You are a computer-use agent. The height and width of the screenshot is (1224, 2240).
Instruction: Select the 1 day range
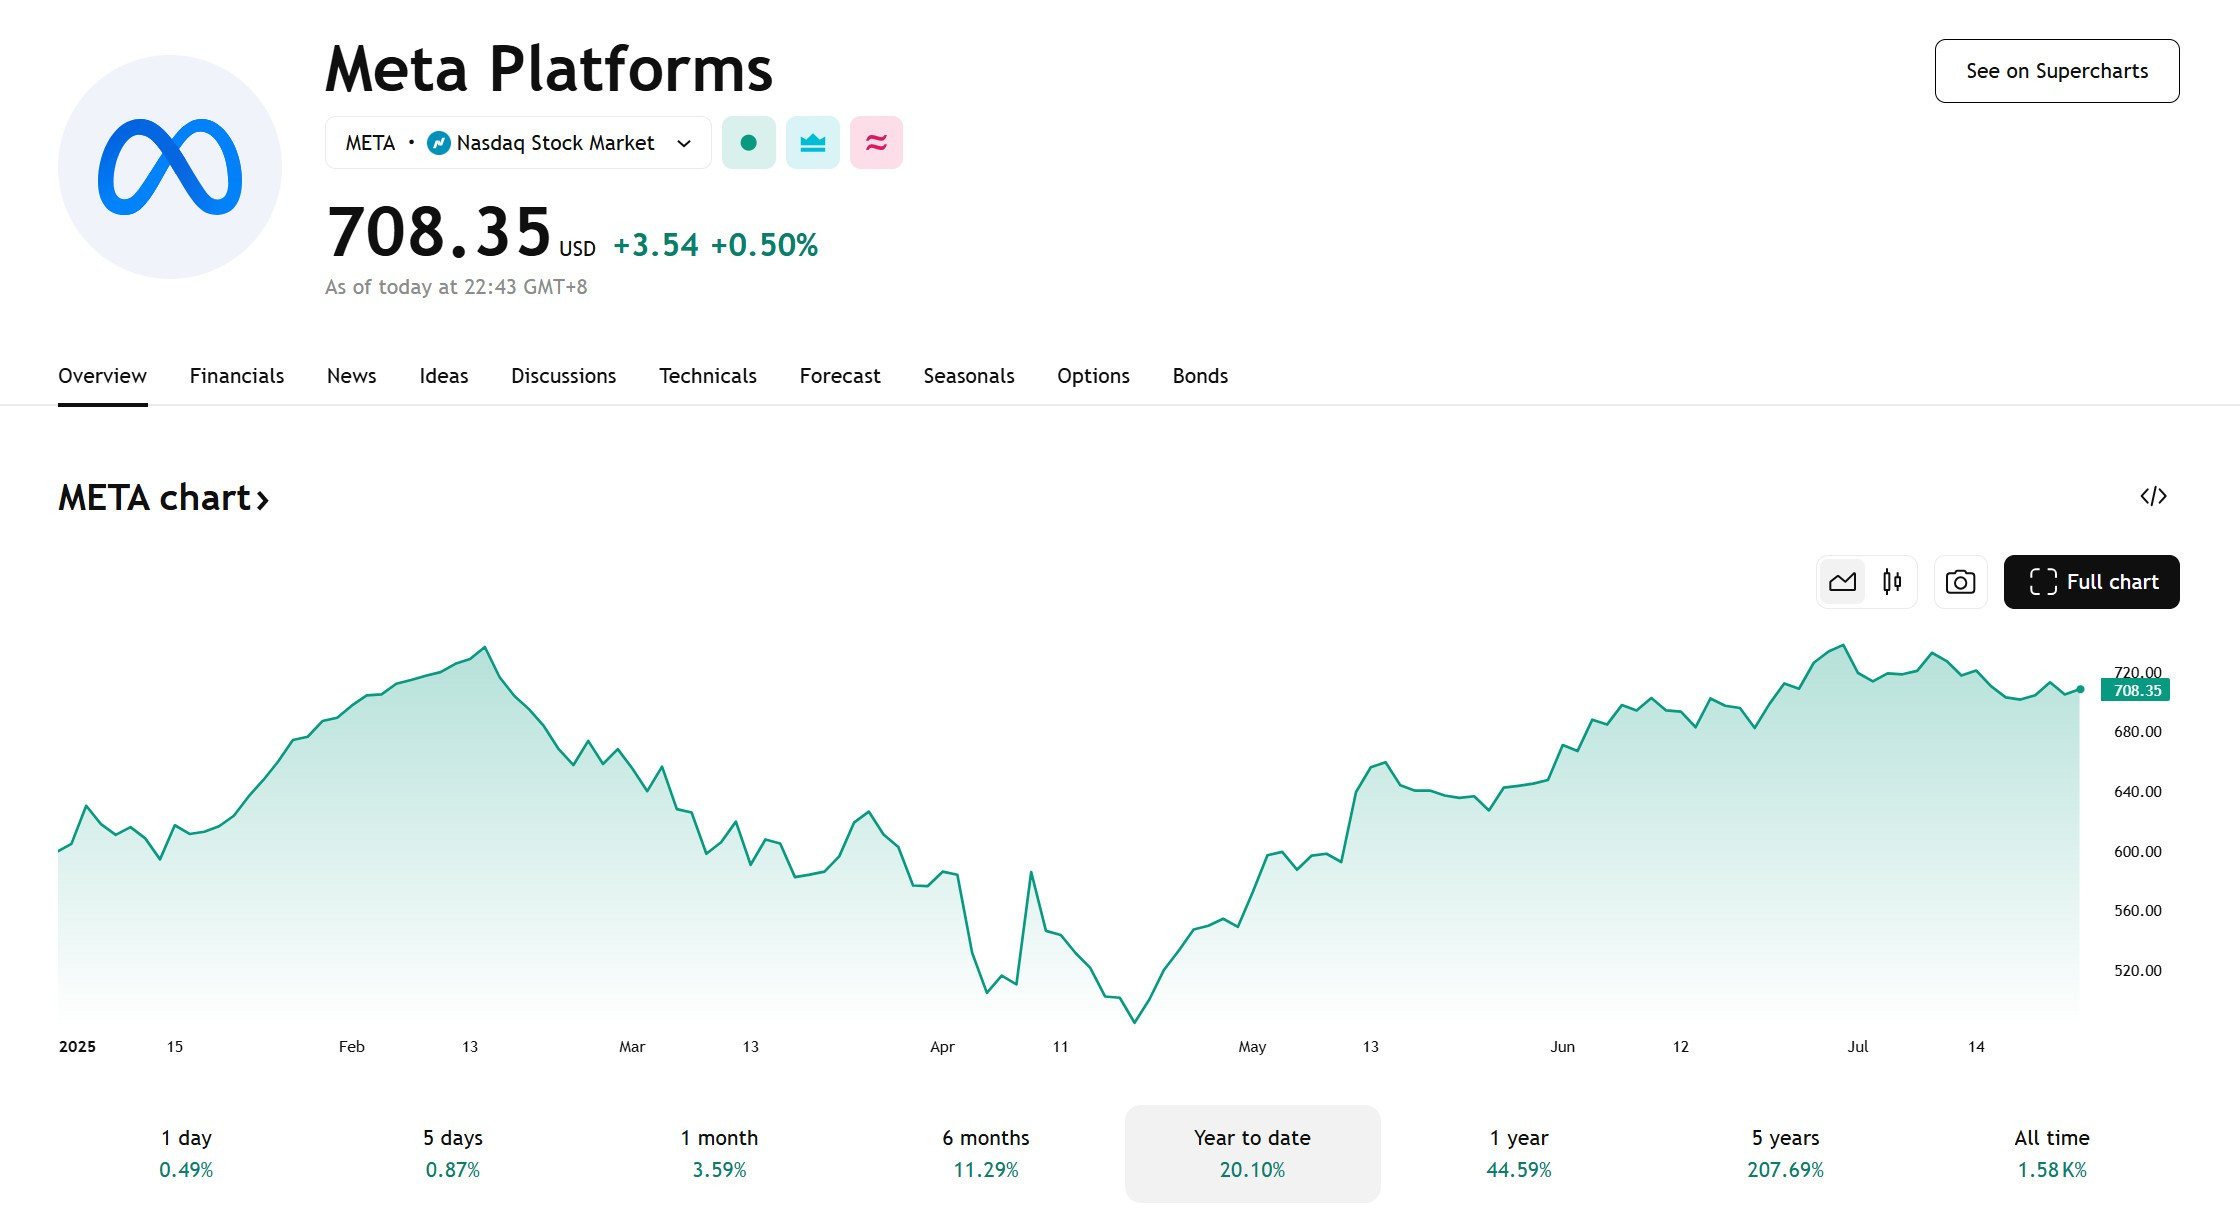tap(186, 1153)
